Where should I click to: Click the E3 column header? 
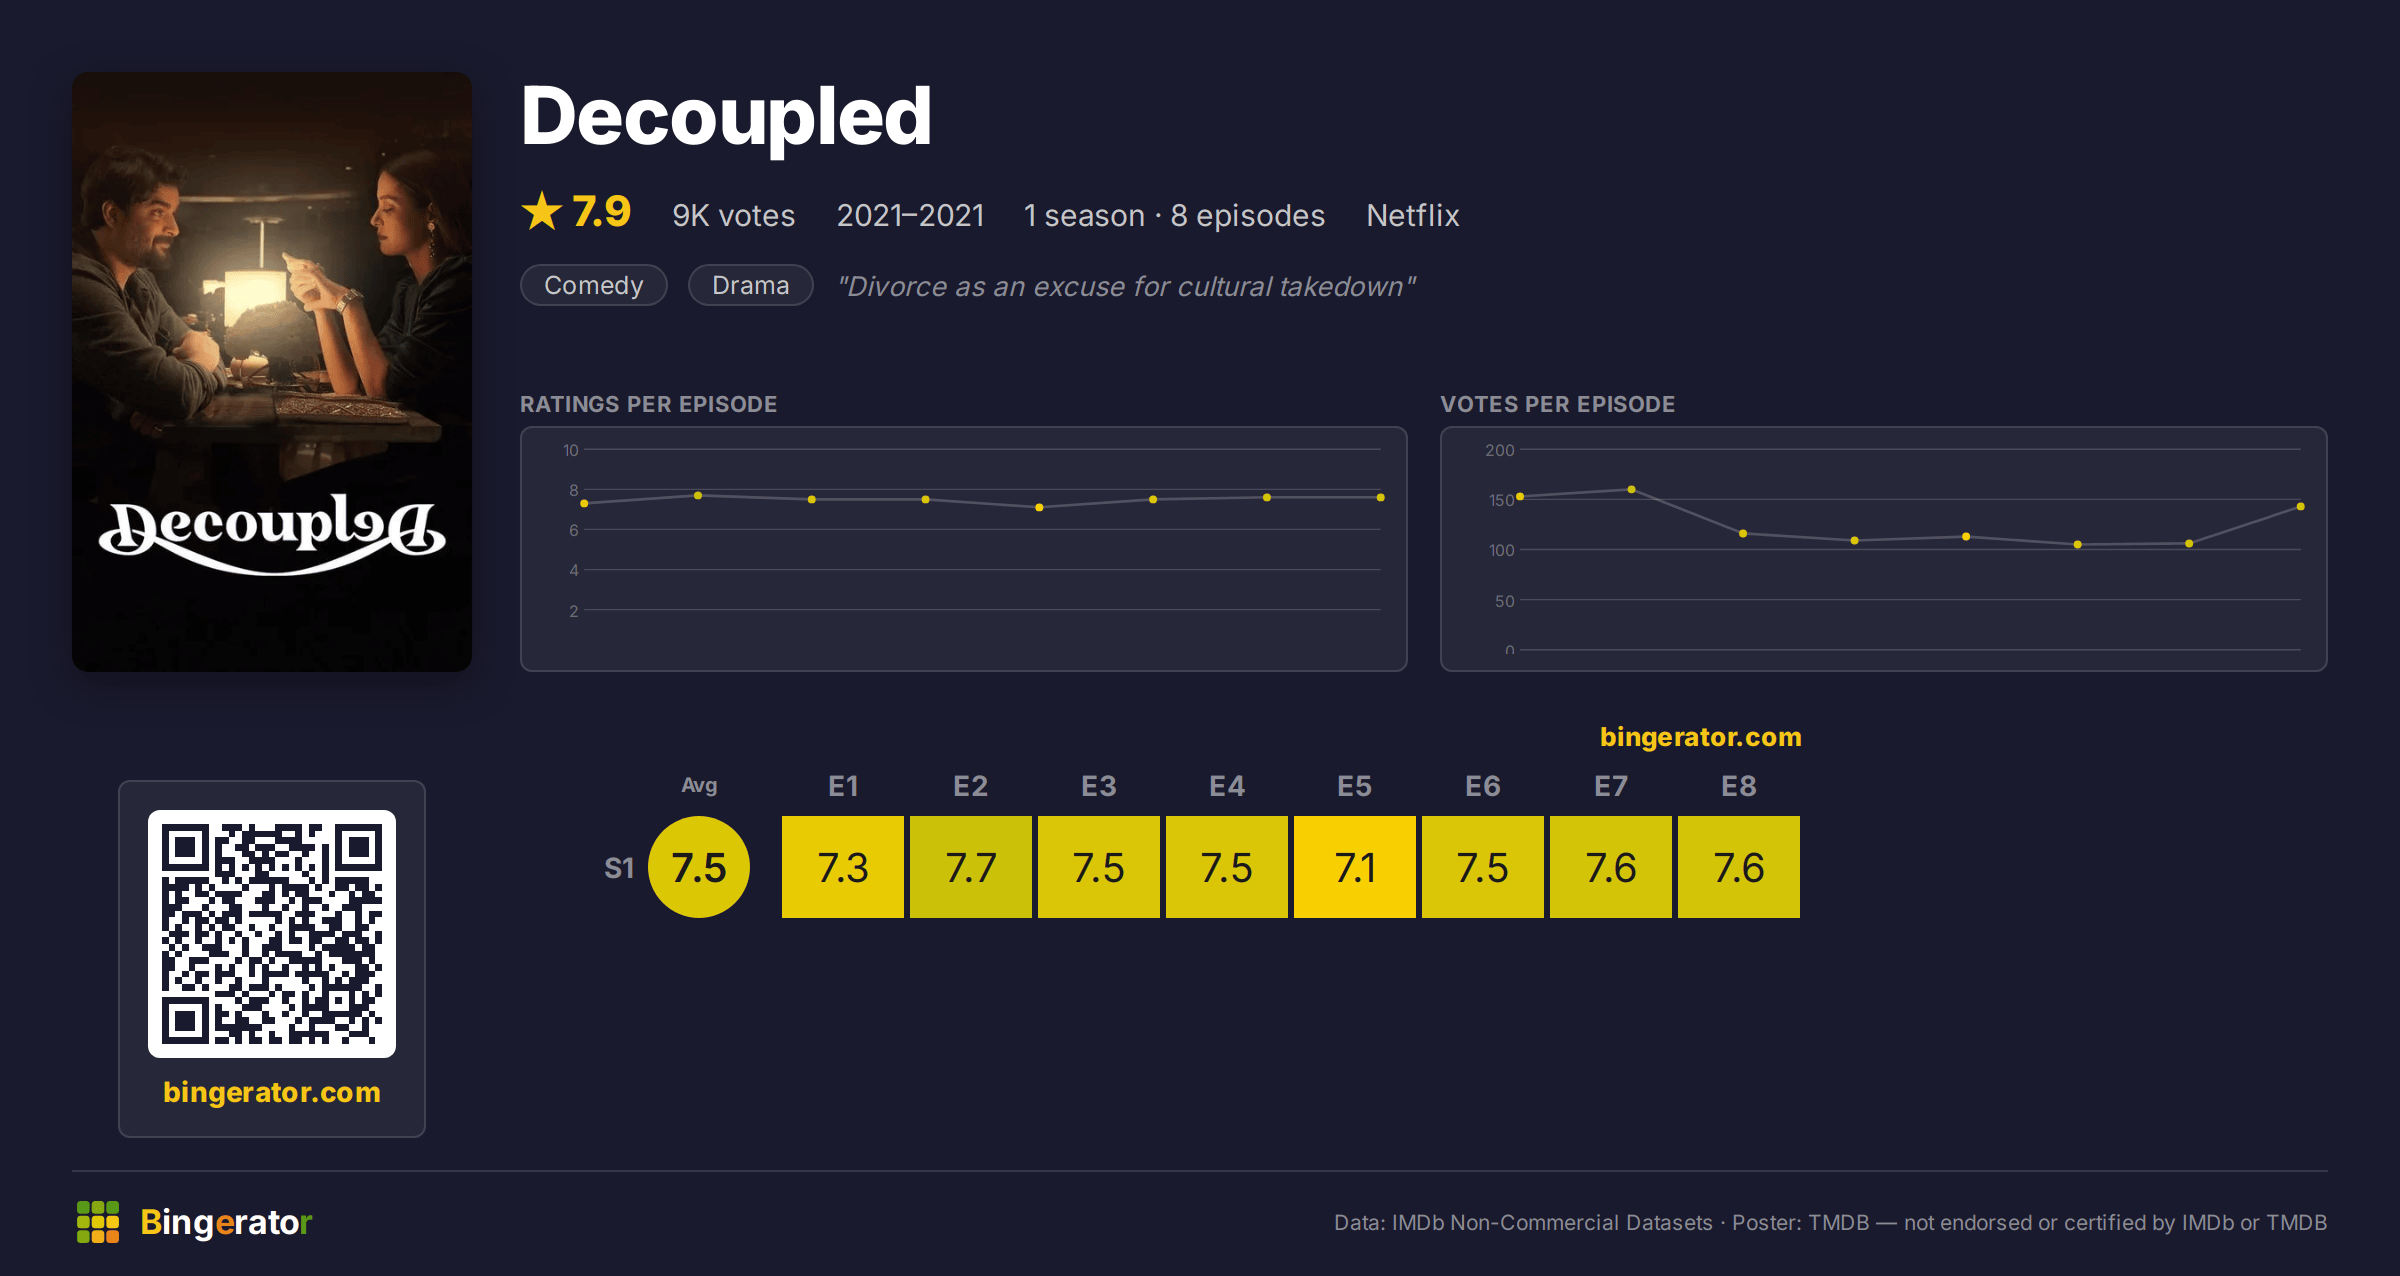(x=1099, y=786)
